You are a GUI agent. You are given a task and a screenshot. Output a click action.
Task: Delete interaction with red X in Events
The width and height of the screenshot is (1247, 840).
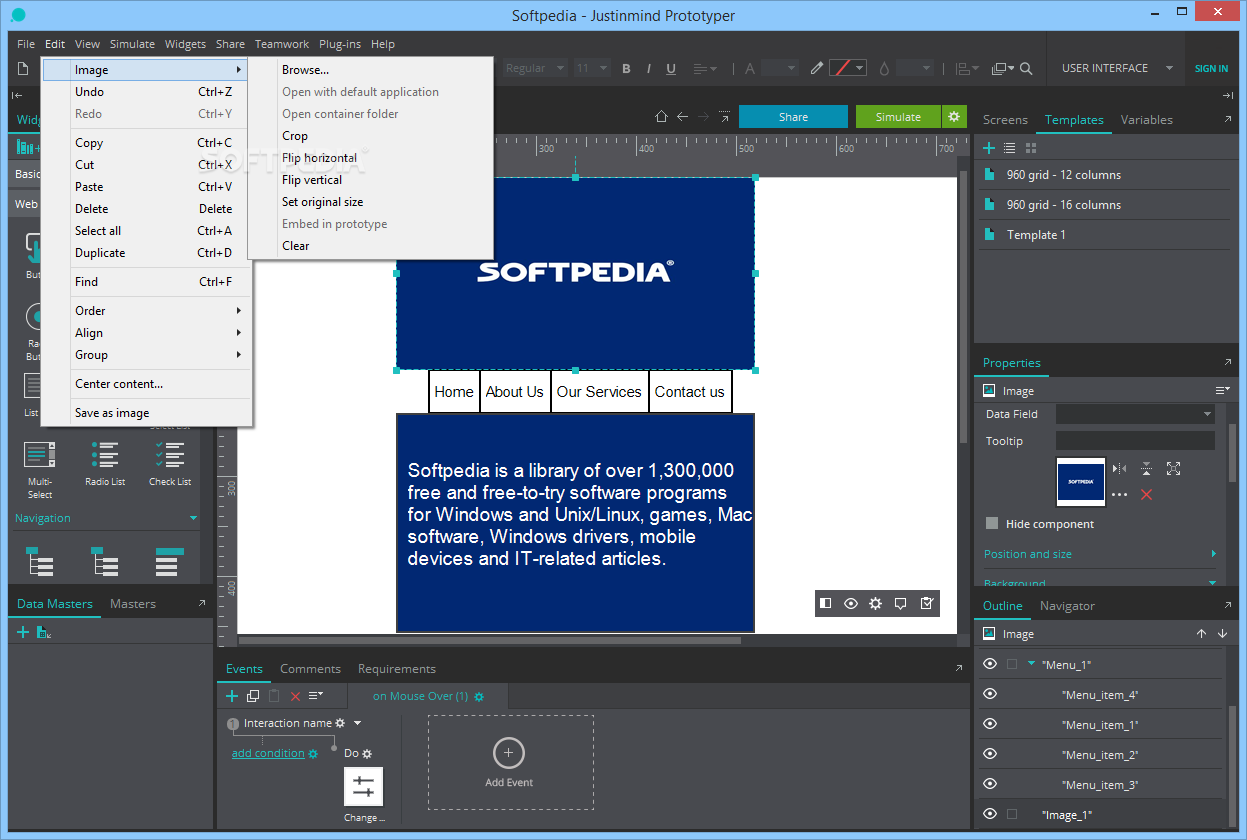pos(295,696)
